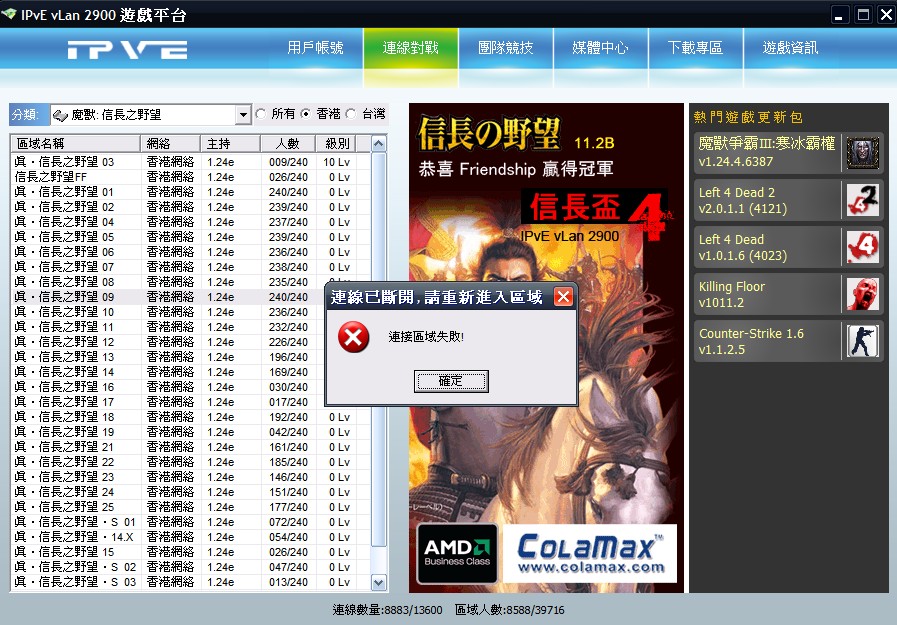Select room 真·信長之野望 18

191,417
